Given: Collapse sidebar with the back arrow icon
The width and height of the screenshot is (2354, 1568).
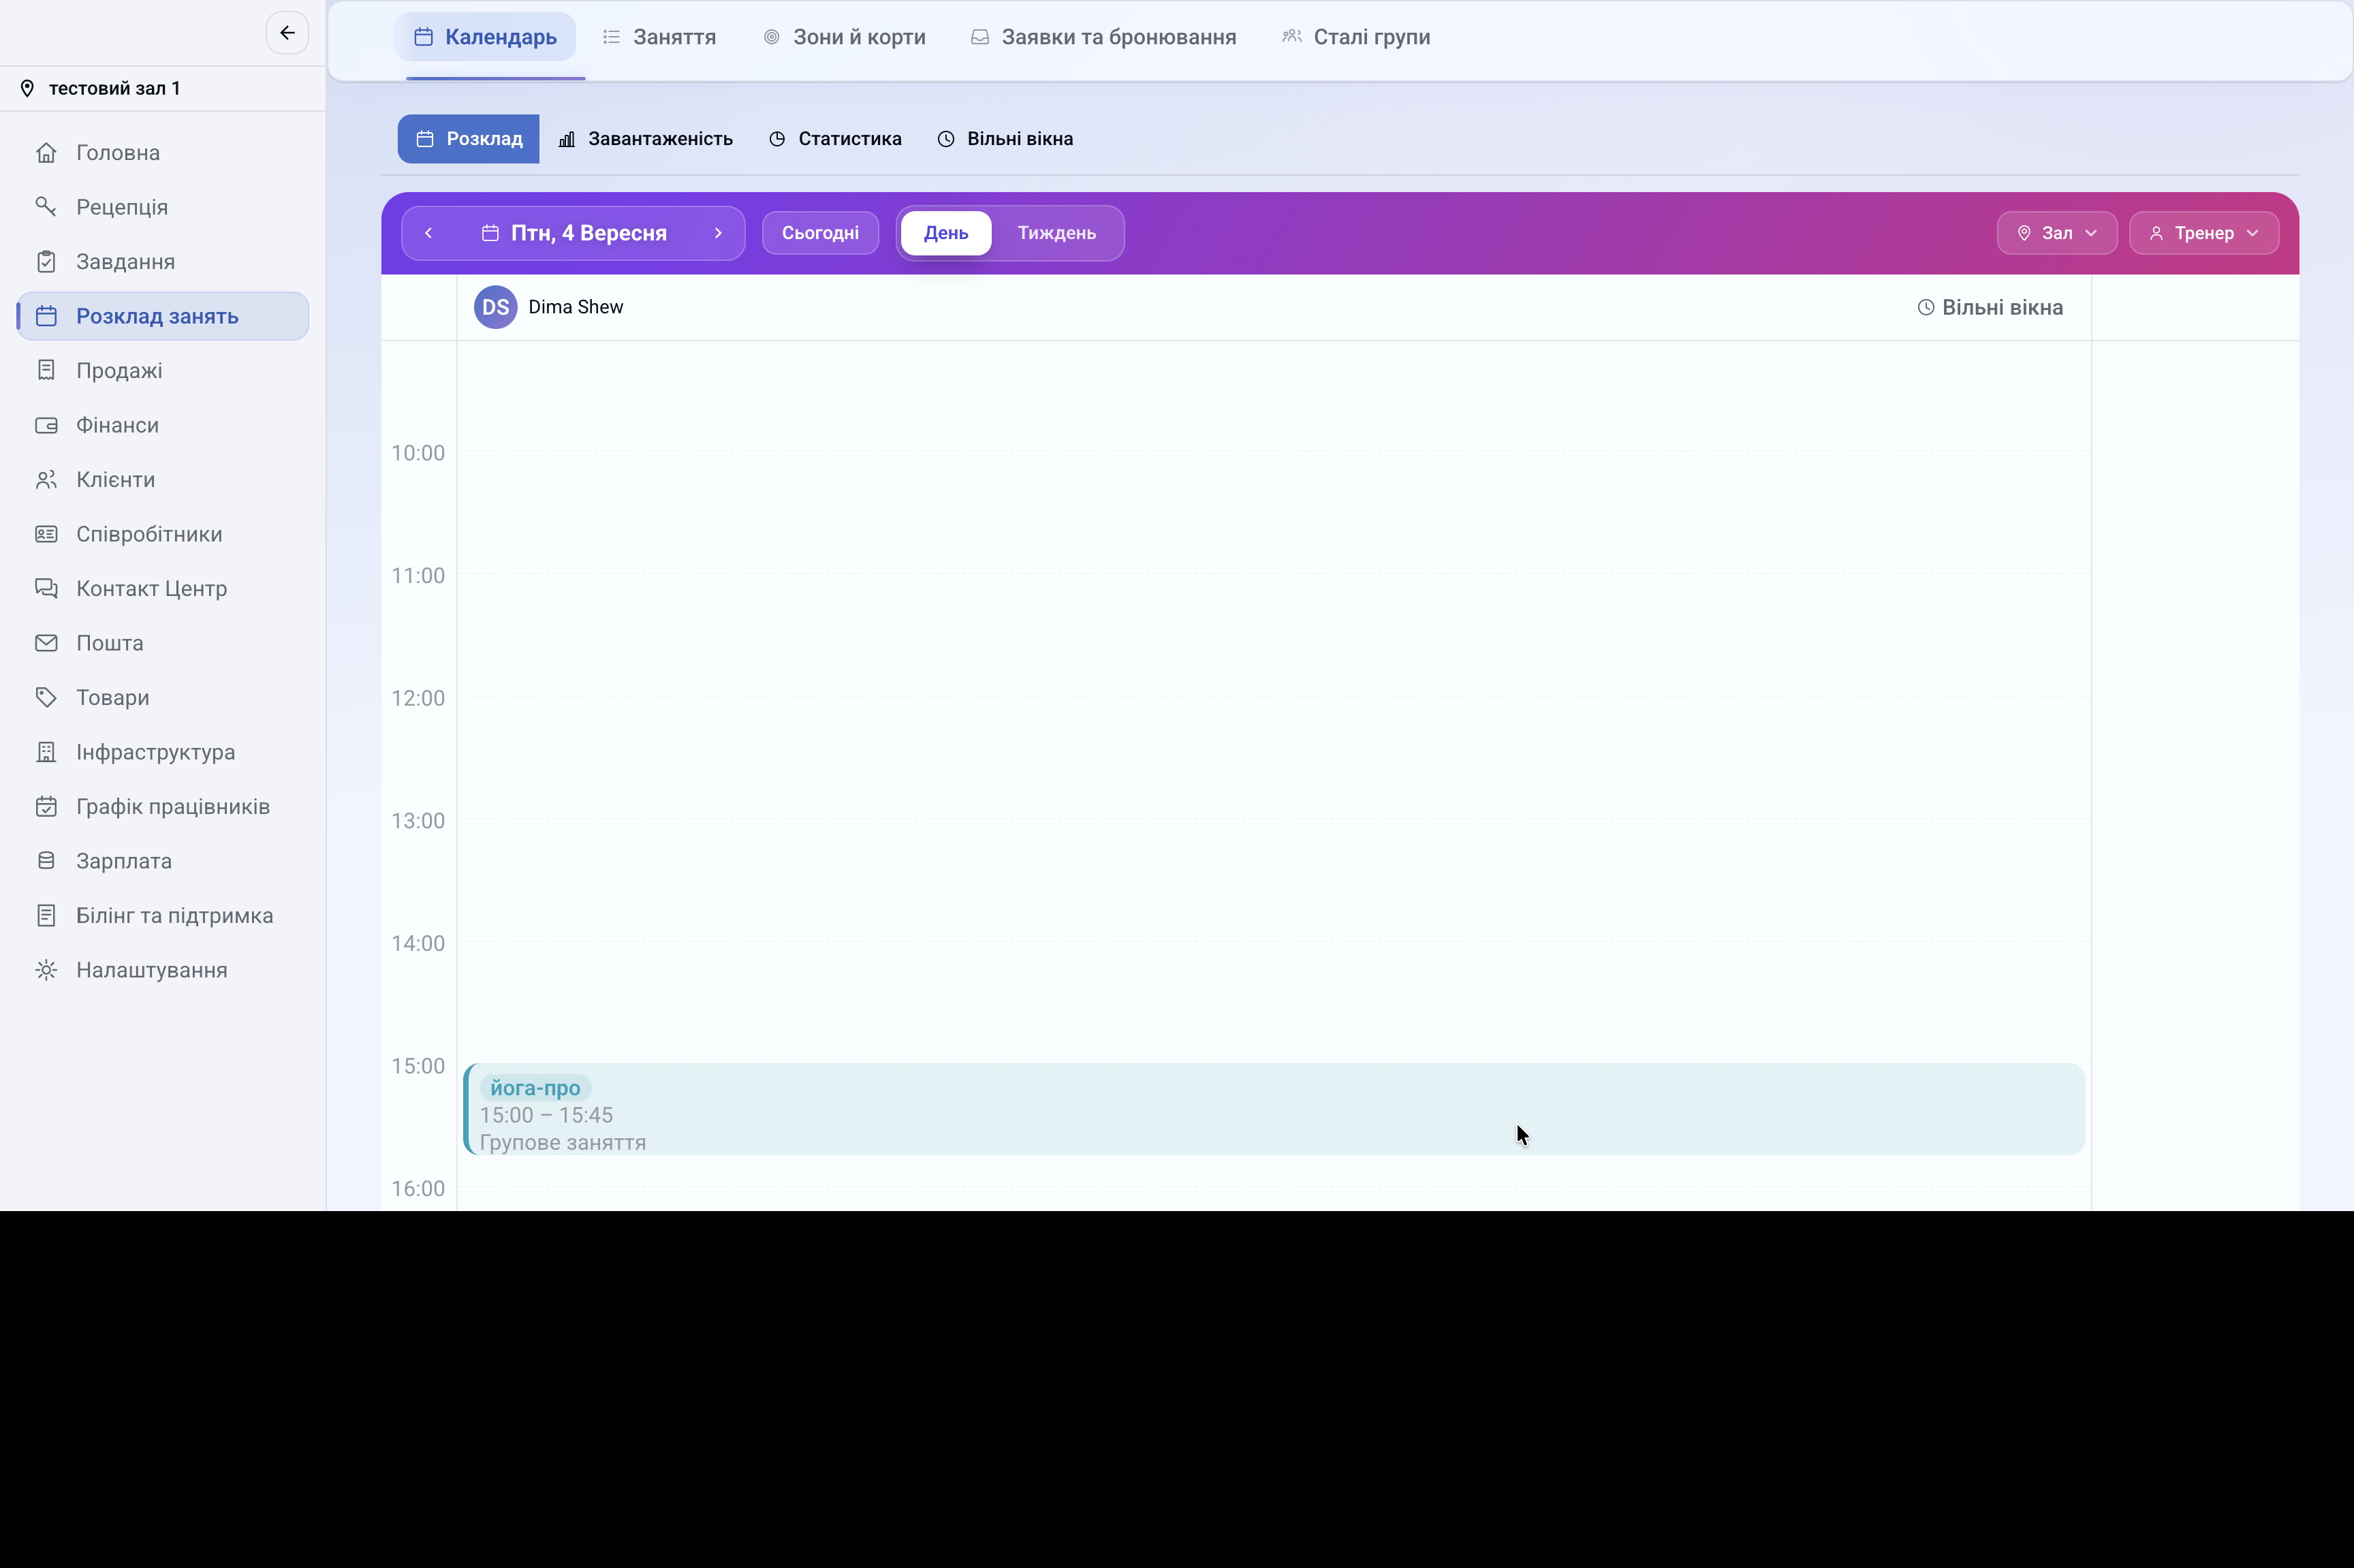Looking at the screenshot, I should coord(287,33).
